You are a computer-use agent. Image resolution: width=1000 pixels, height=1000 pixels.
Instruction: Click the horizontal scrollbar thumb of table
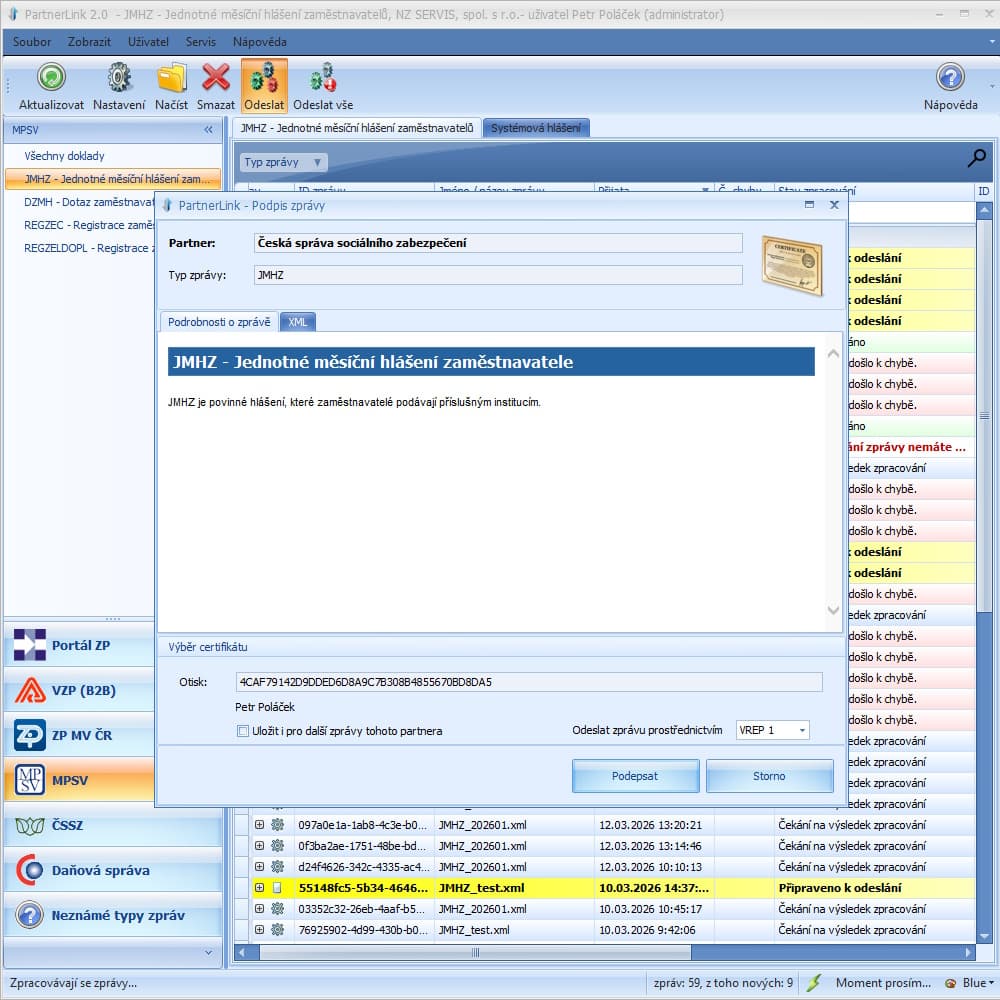click(x=475, y=953)
